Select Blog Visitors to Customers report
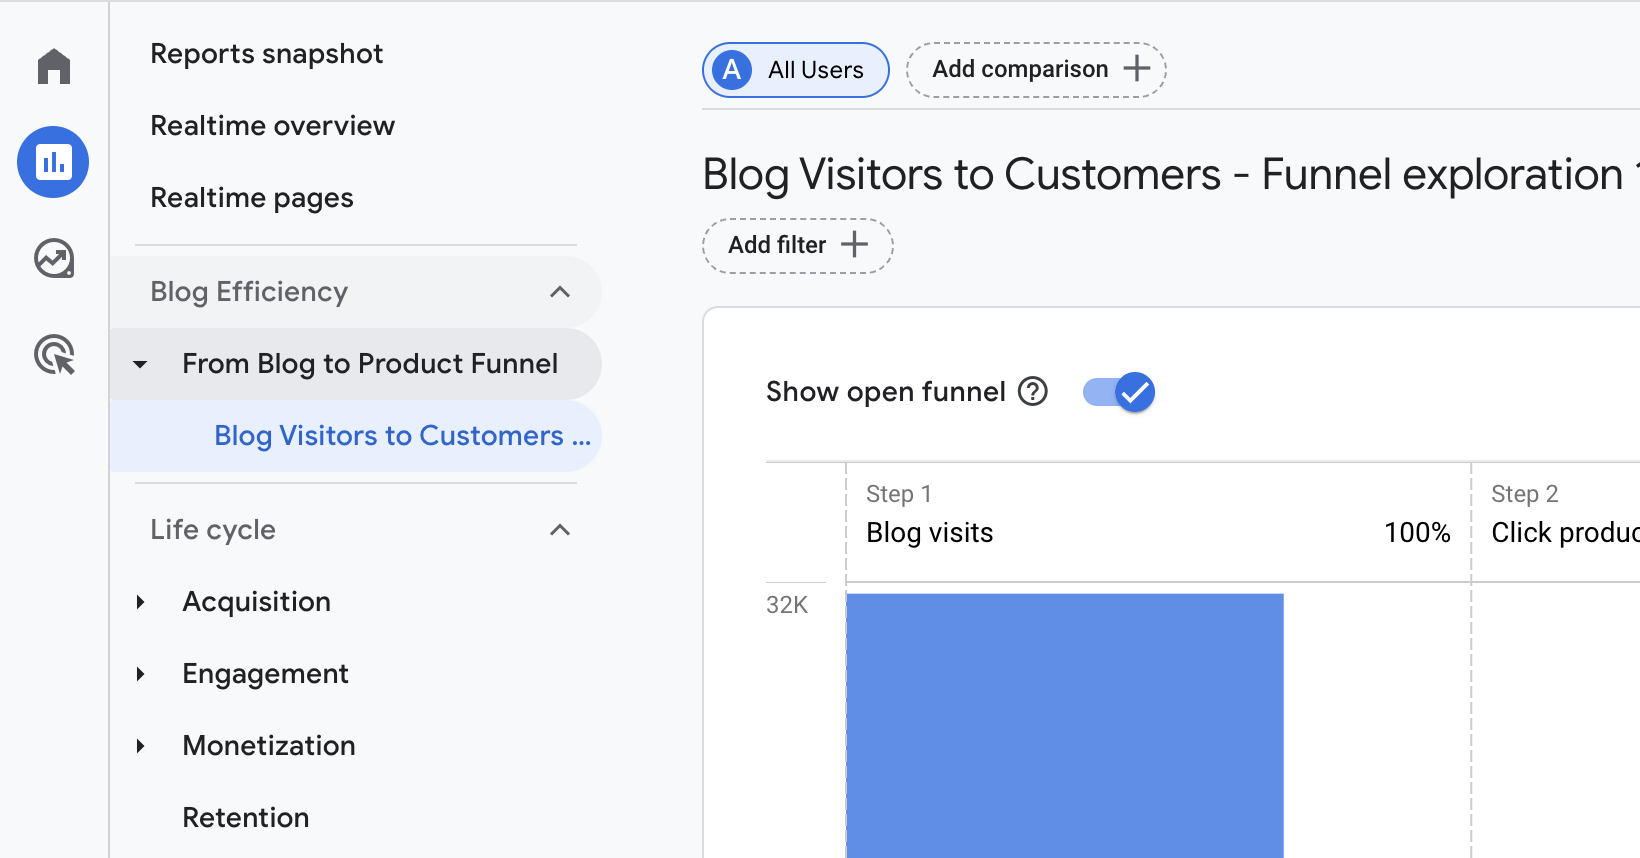The height and width of the screenshot is (858, 1640). [402, 436]
